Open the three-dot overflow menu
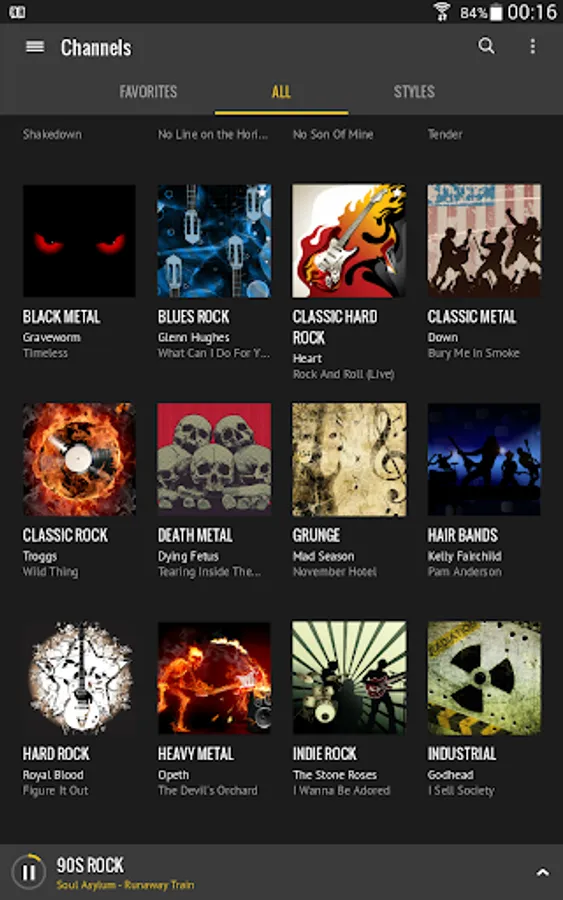Screen dimensions: 563x900 click(x=533, y=46)
